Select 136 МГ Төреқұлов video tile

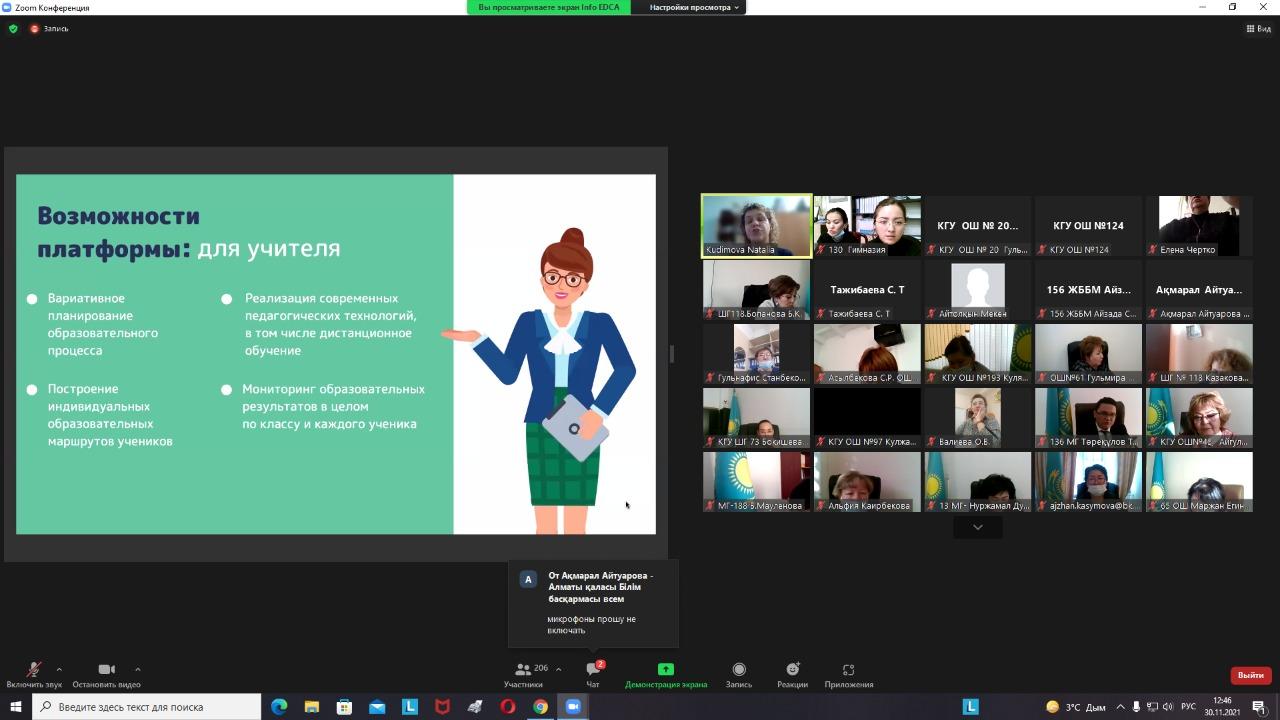(x=1088, y=418)
